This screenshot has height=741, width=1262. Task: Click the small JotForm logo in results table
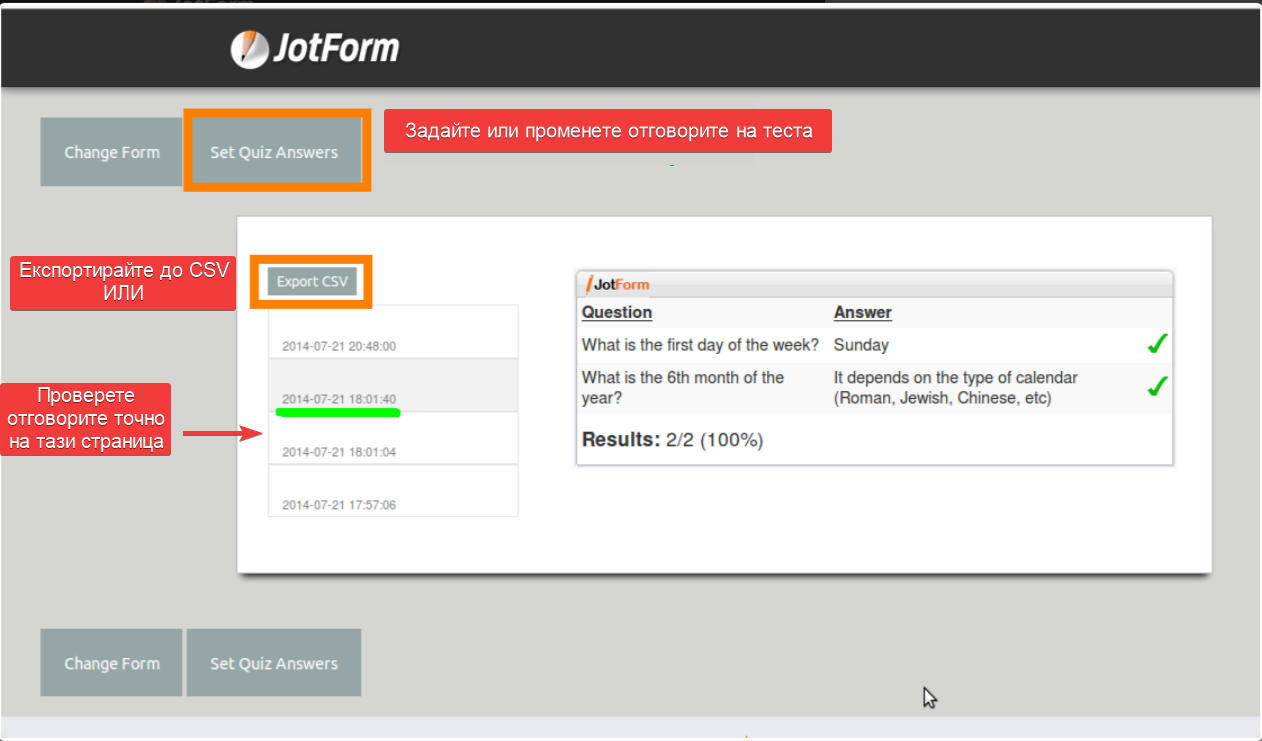click(617, 284)
